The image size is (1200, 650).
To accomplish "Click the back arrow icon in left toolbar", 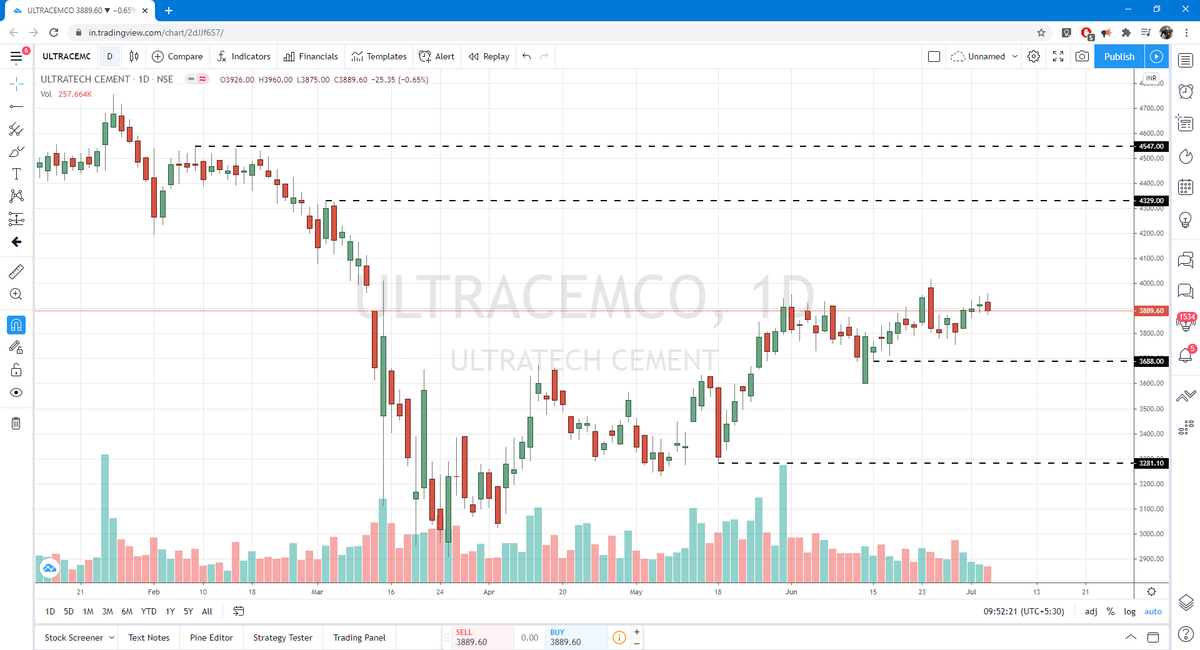I will (16, 242).
